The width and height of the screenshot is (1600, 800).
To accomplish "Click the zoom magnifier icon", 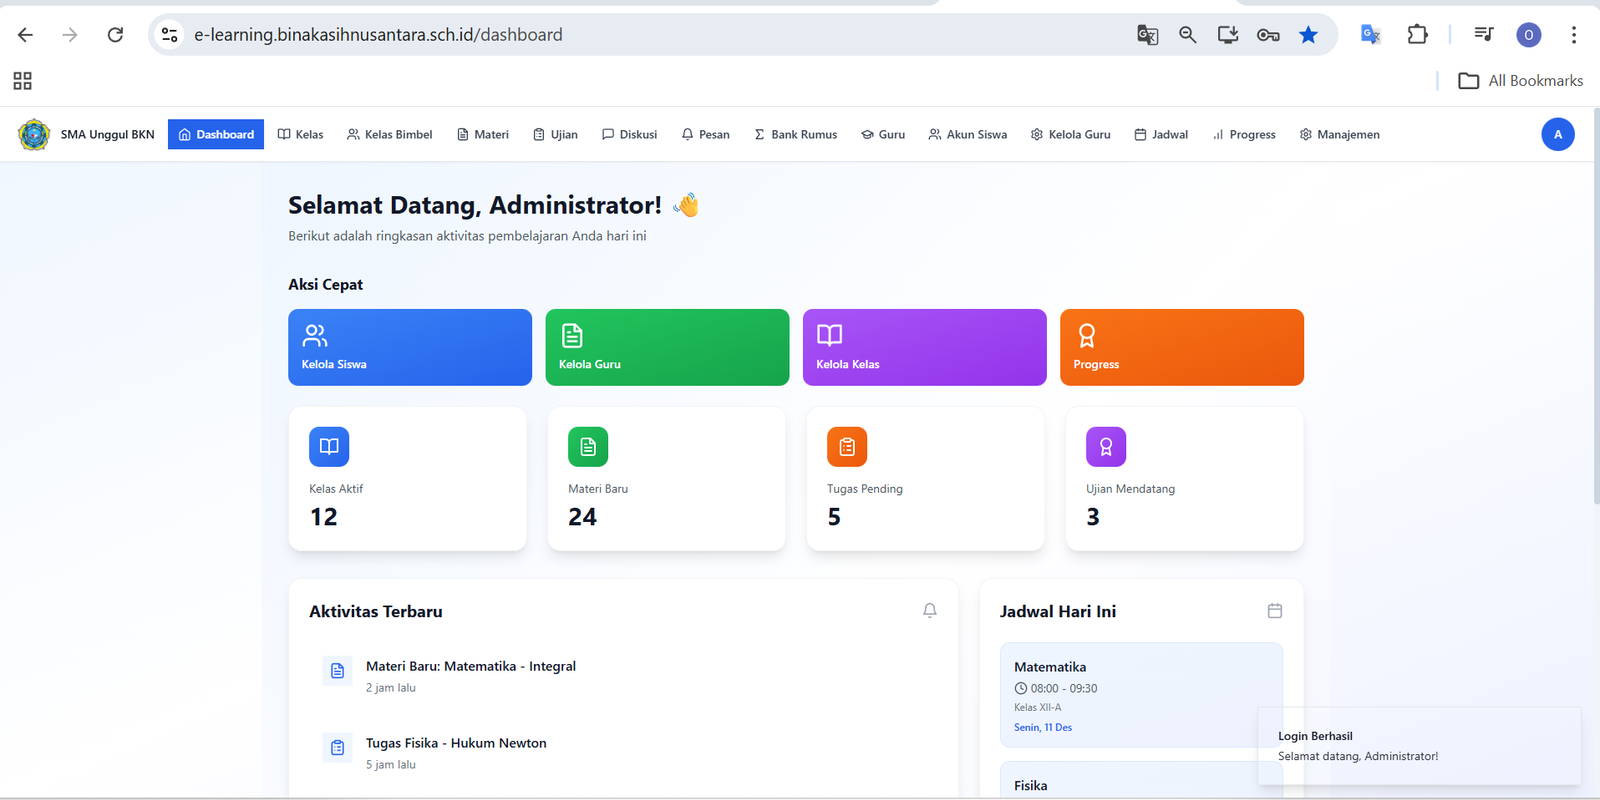I will (x=1188, y=35).
